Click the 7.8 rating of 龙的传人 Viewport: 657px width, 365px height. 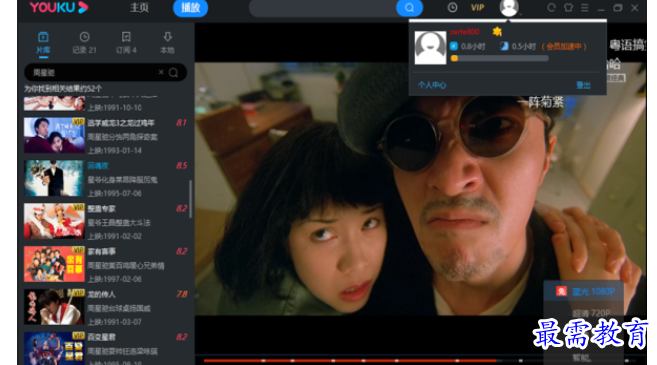click(181, 294)
